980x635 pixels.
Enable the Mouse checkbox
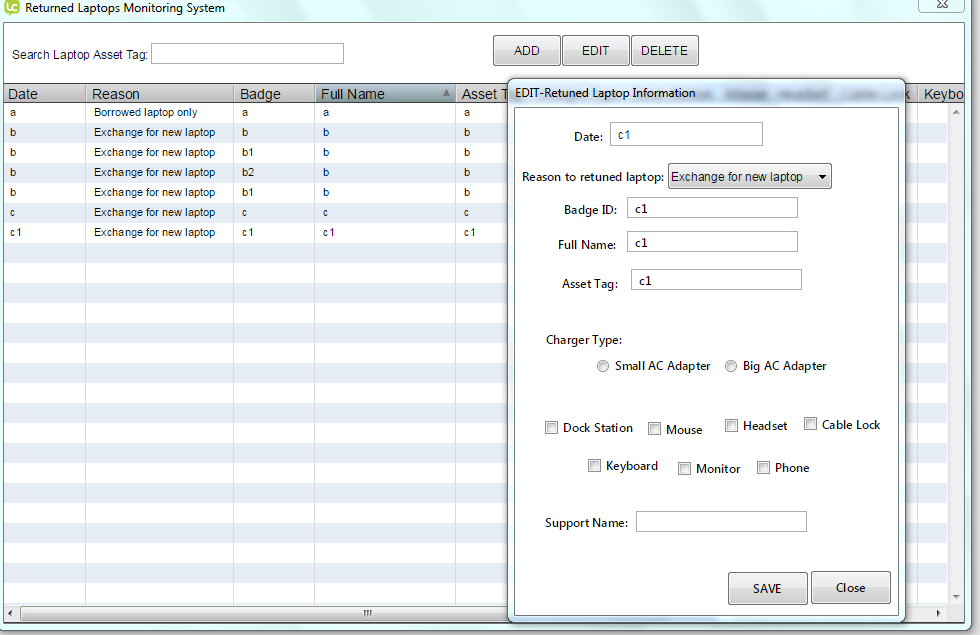coord(654,429)
